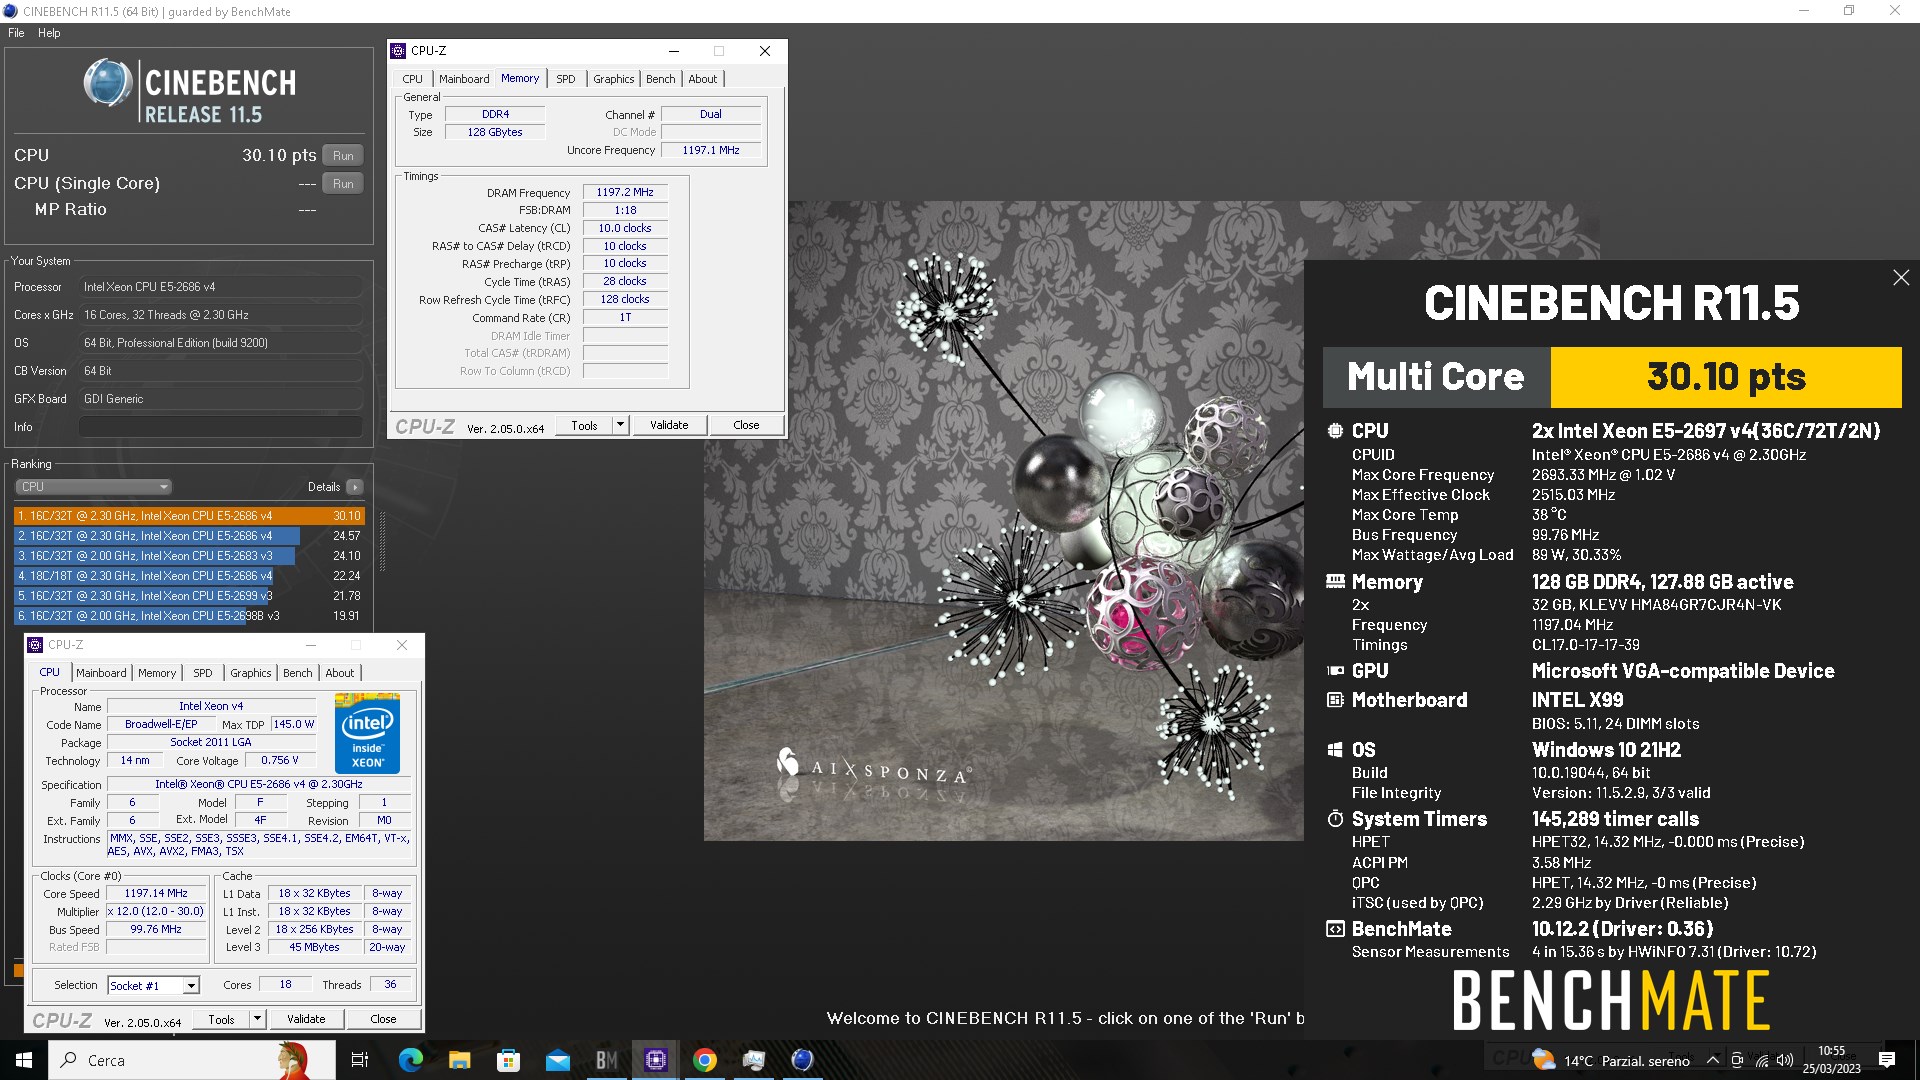Click the Info input field in Your System
The image size is (1920, 1080).
(x=221, y=427)
